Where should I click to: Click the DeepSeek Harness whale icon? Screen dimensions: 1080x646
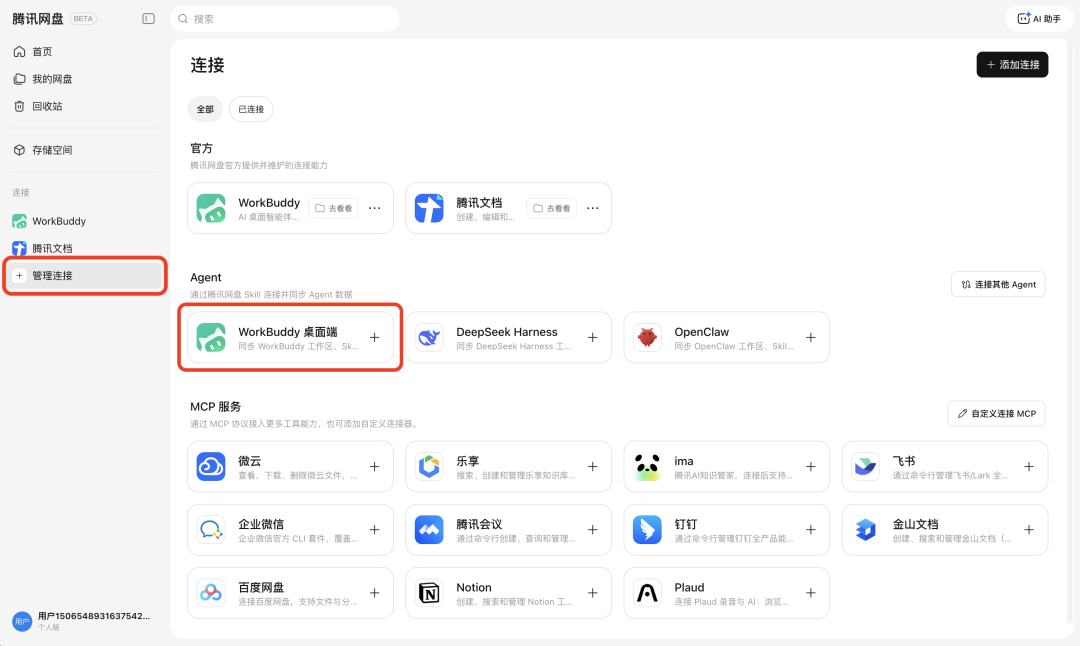point(429,337)
